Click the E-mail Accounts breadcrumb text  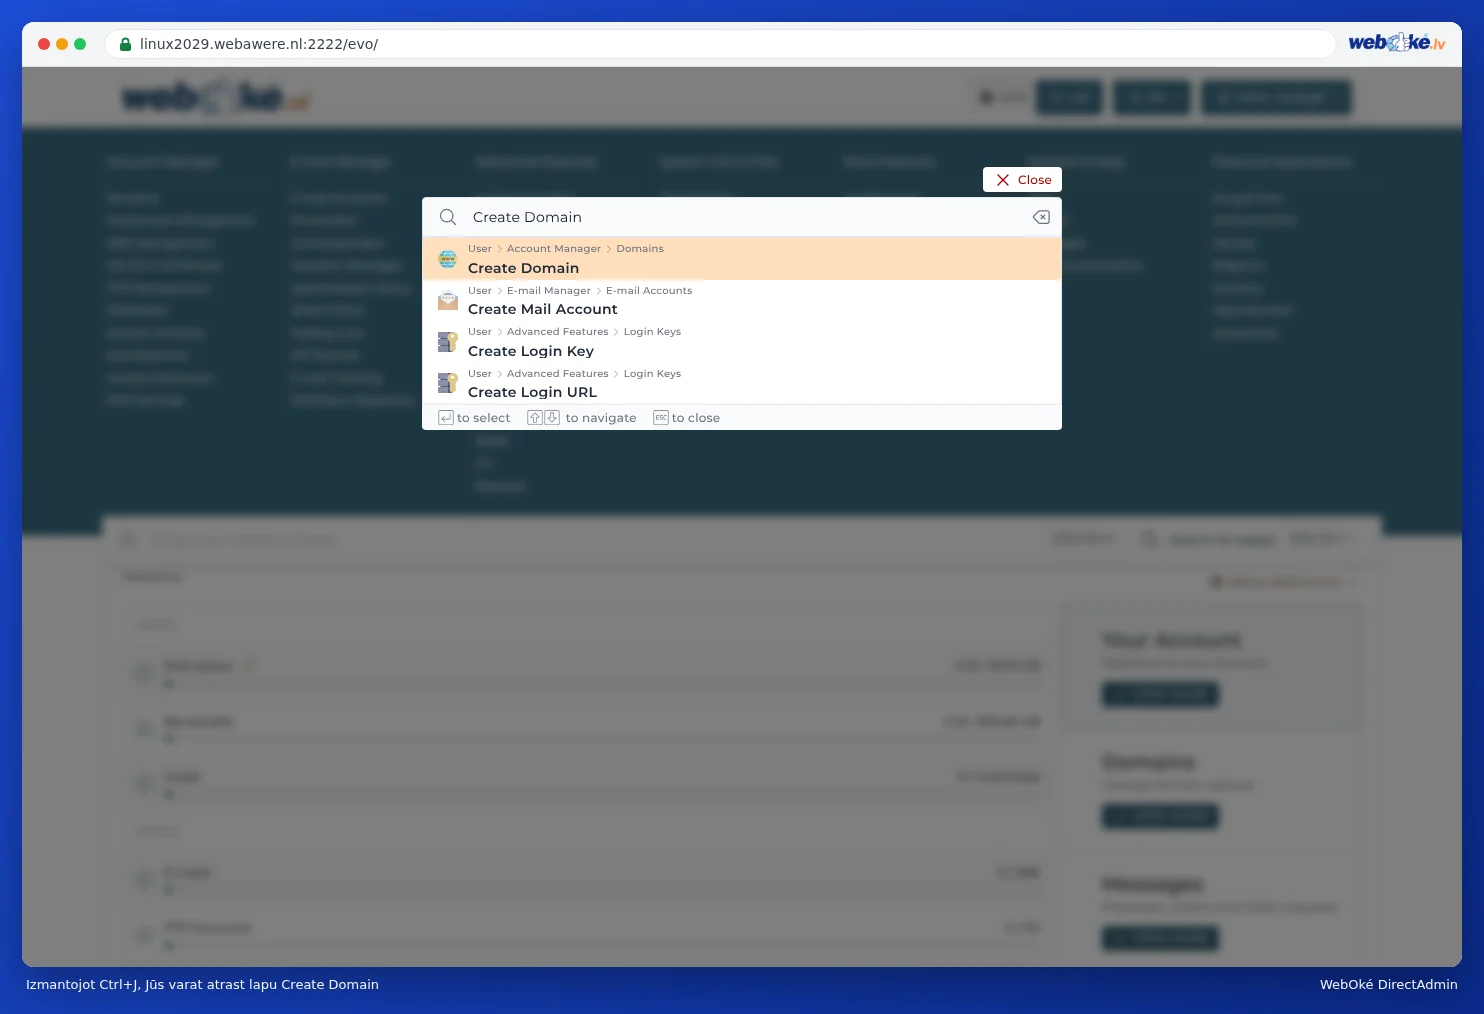pos(649,291)
